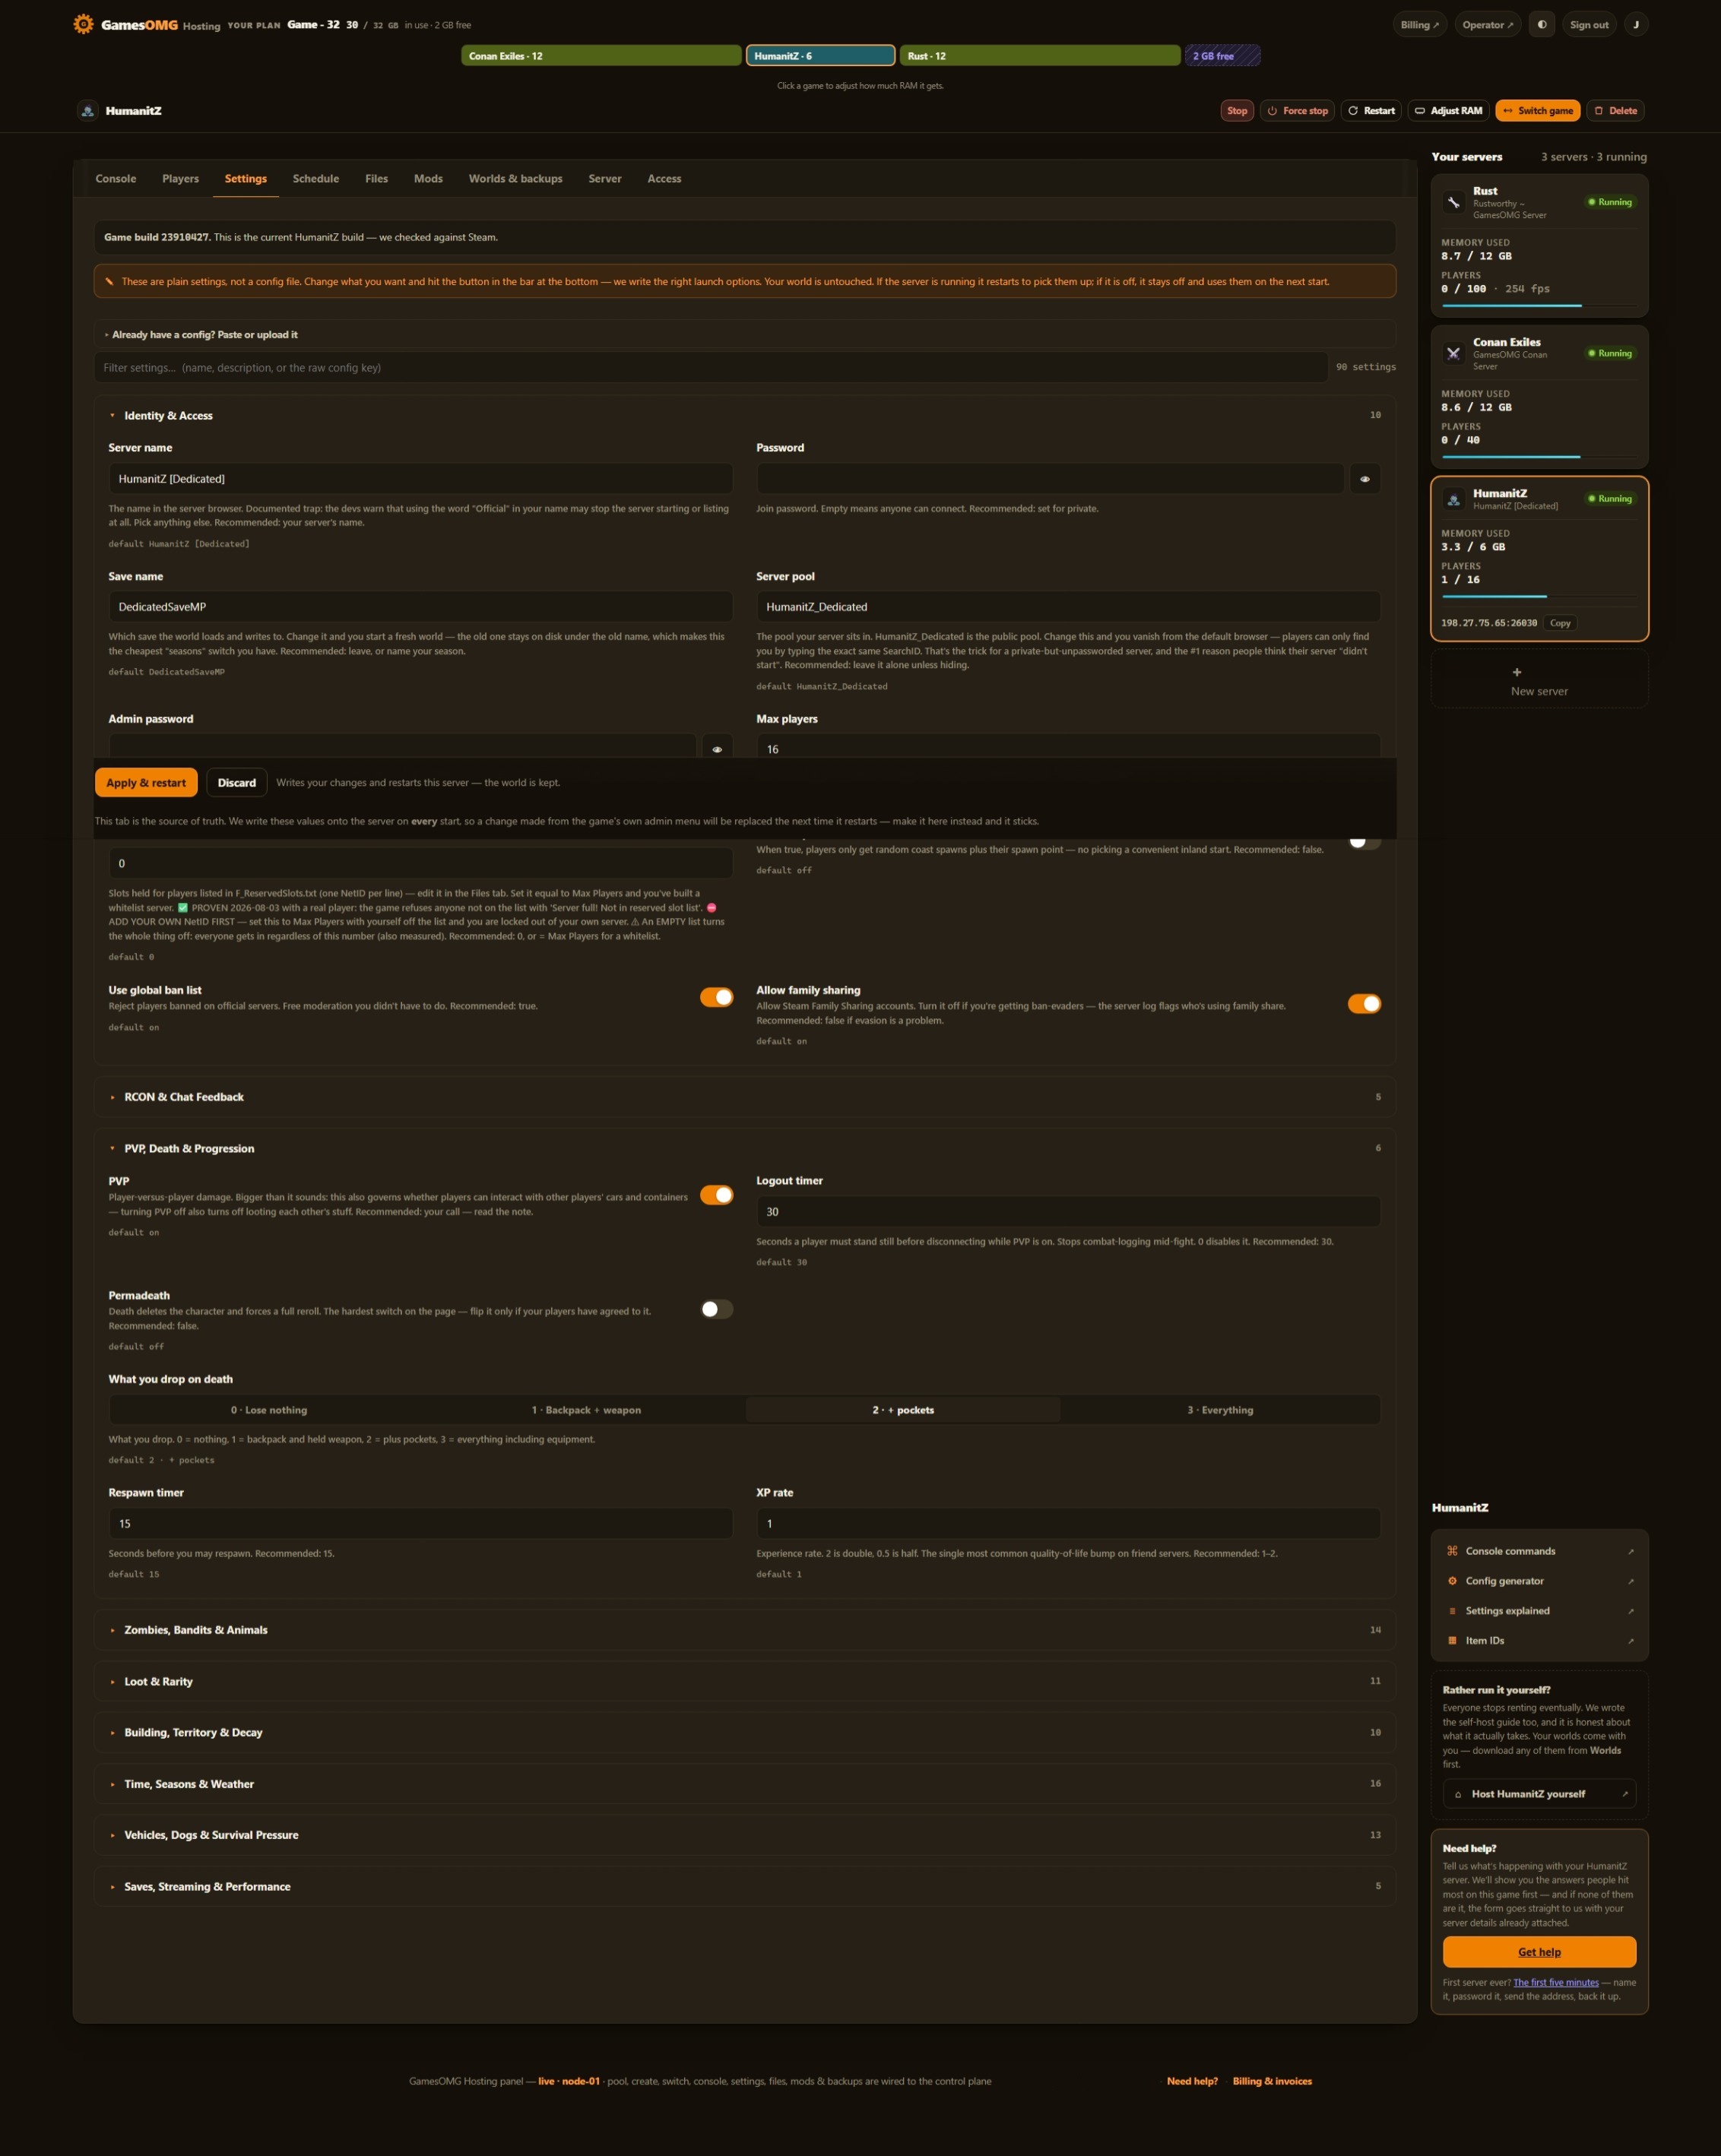Click the Conan Exiles server card icon
Viewport: 1721px width, 2156px height.
click(x=1454, y=354)
